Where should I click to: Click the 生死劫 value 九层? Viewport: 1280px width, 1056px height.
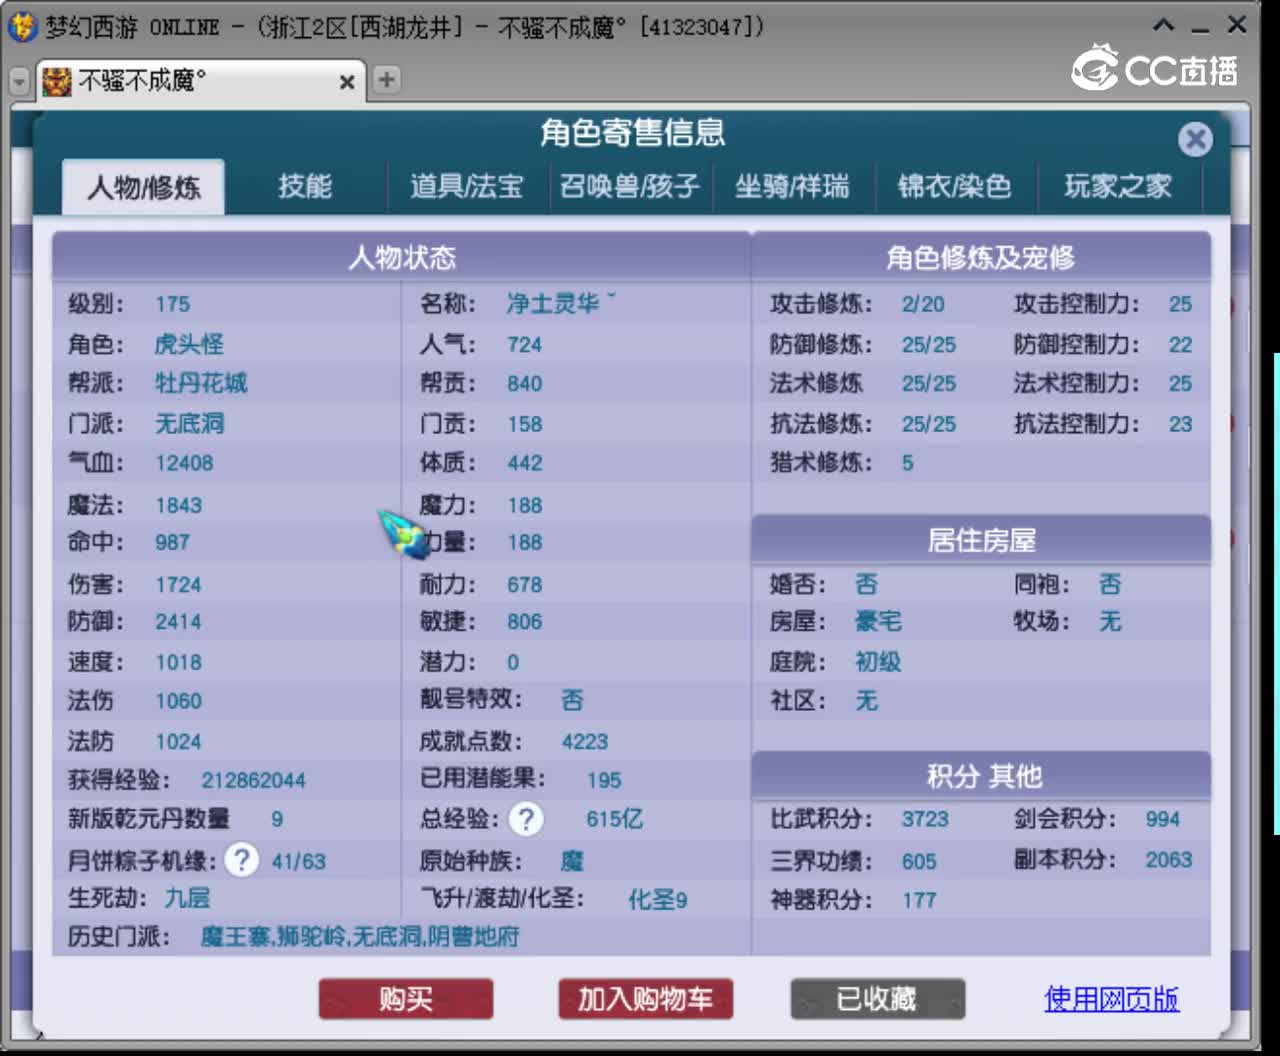point(187,898)
